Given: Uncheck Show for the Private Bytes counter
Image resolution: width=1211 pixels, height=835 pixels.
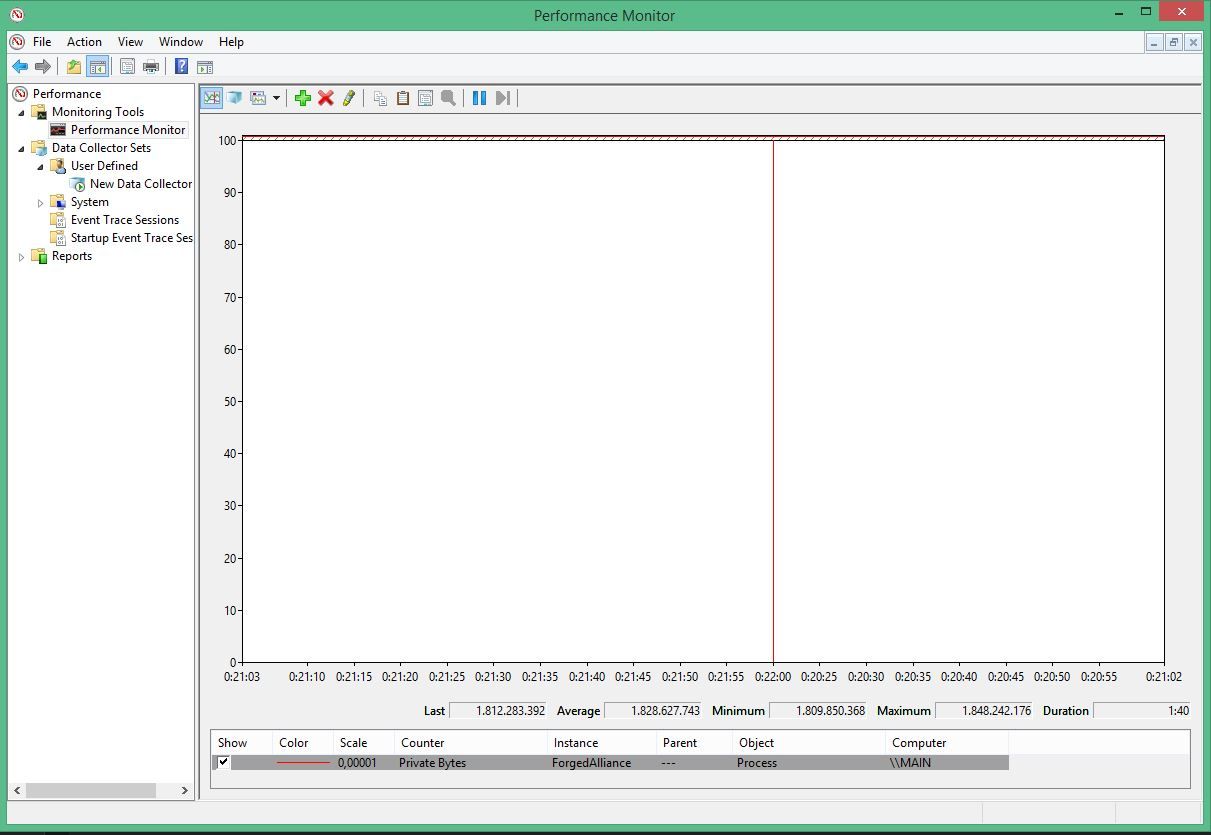Looking at the screenshot, I should (223, 762).
